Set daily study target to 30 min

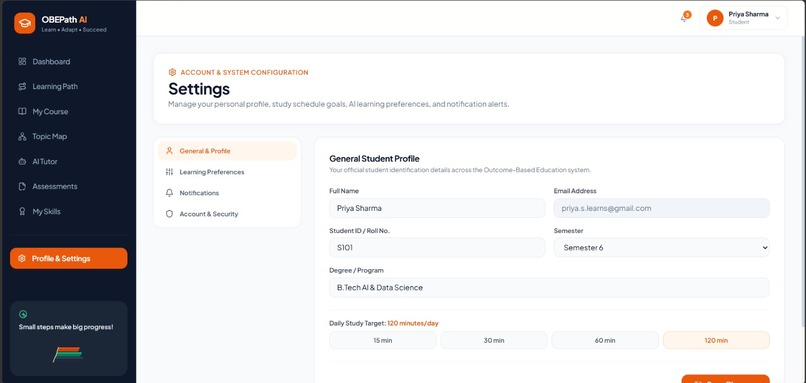(x=494, y=340)
